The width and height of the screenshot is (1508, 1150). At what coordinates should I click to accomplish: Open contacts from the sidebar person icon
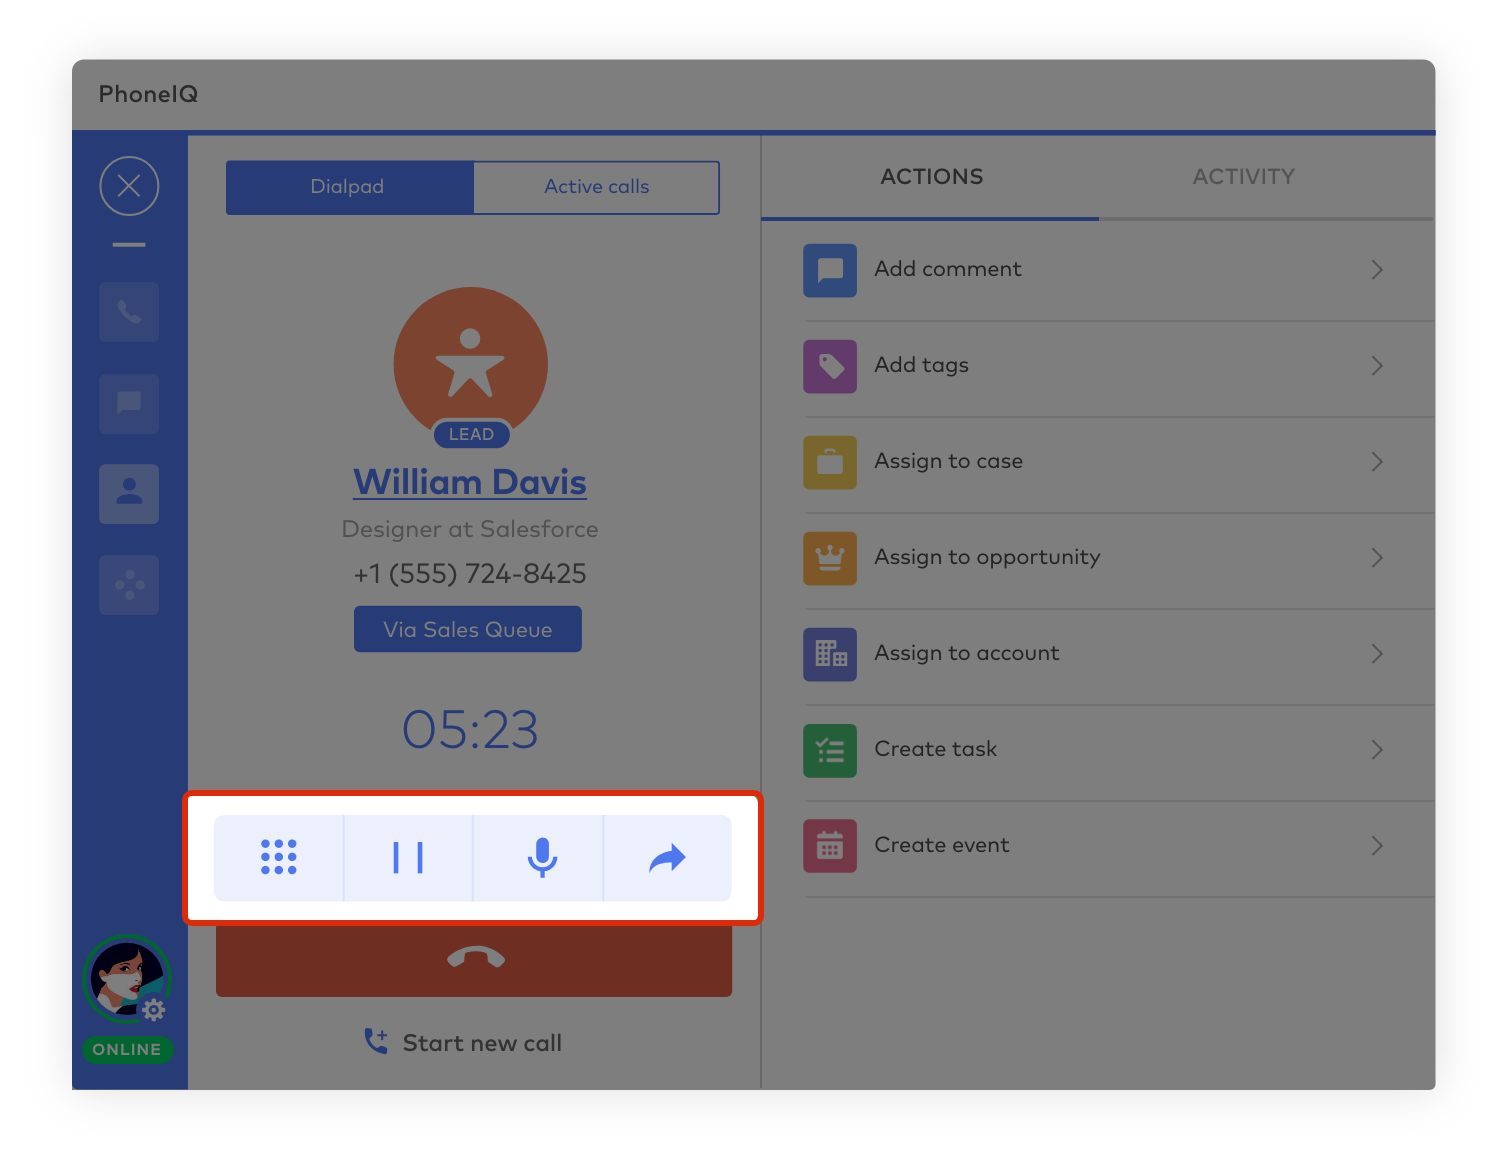(x=129, y=494)
